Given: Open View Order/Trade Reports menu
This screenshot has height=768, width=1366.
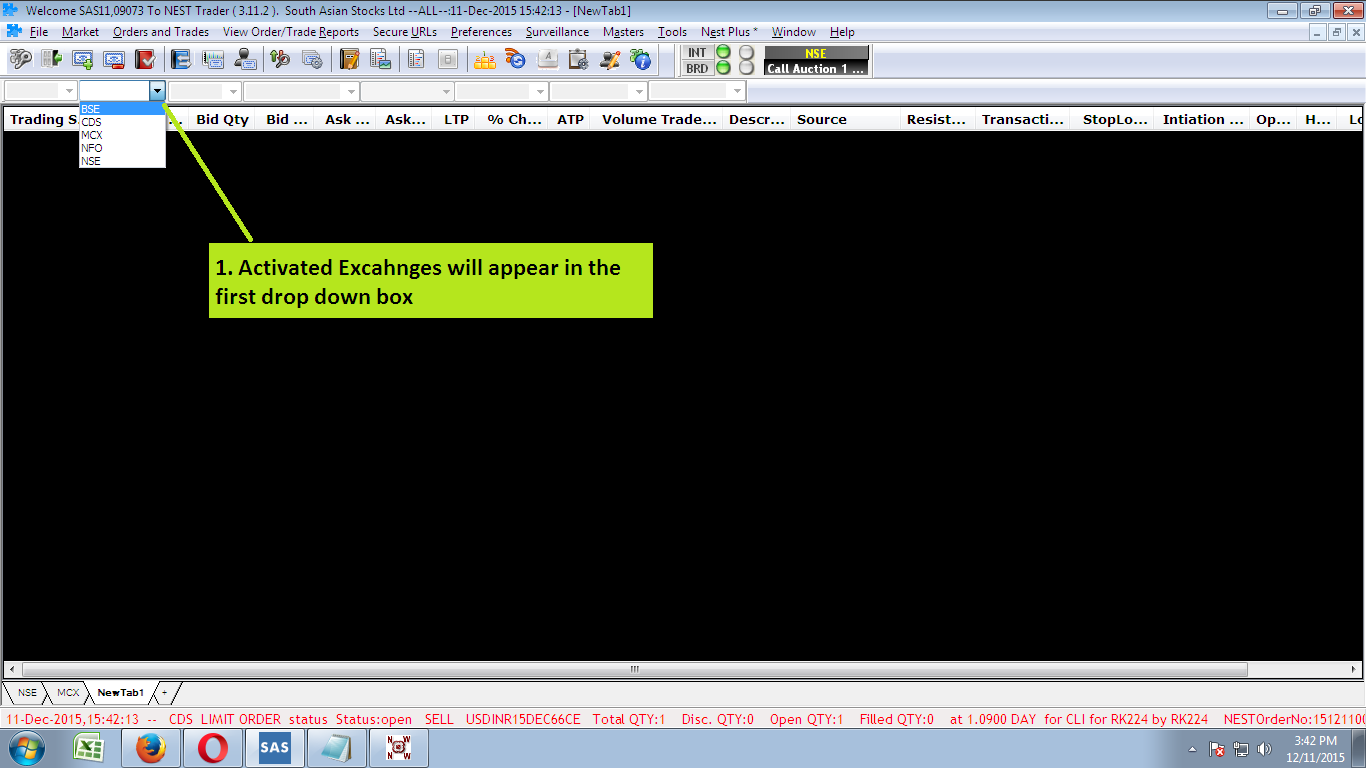Looking at the screenshot, I should tap(291, 32).
